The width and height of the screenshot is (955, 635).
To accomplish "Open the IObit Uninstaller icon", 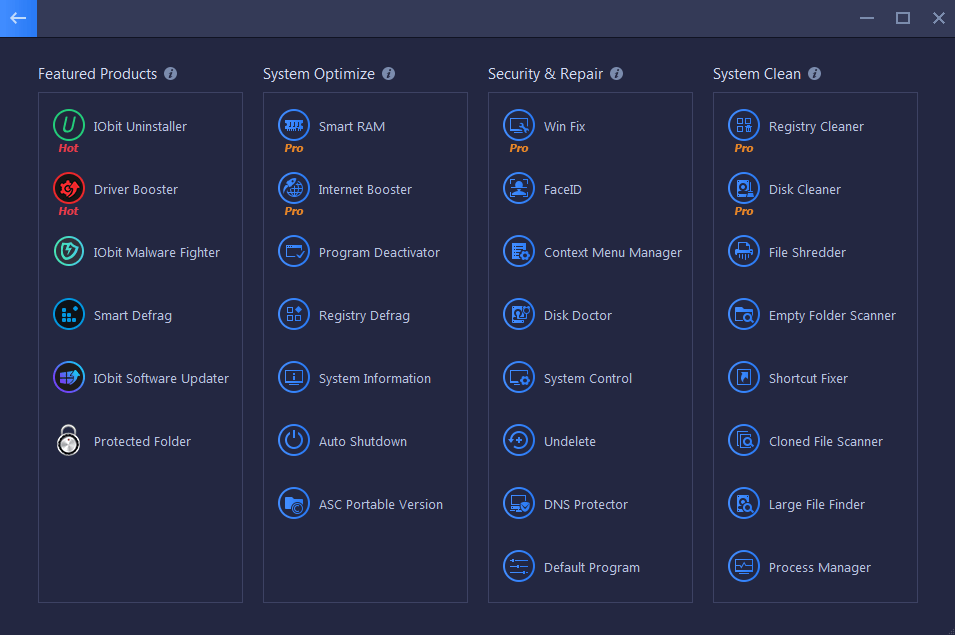I will point(69,125).
